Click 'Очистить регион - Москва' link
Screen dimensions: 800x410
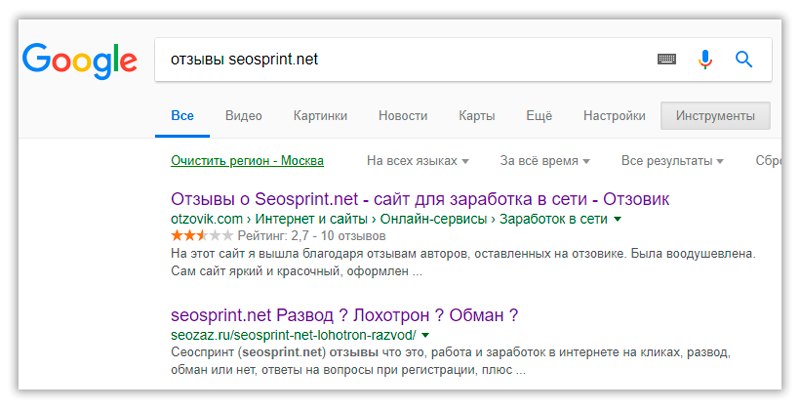coord(247,161)
